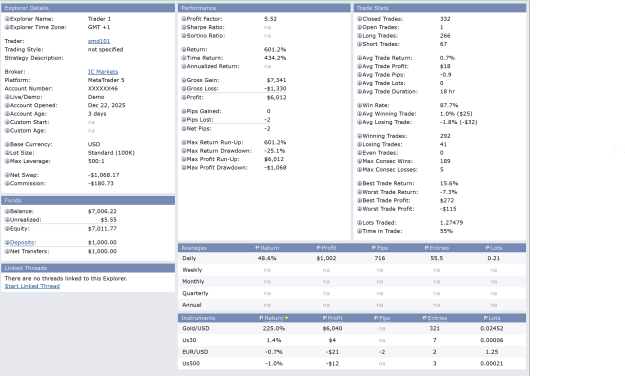Click the info icon beside Base Currency
Screen dimensions: 625x376
tap(7, 144)
